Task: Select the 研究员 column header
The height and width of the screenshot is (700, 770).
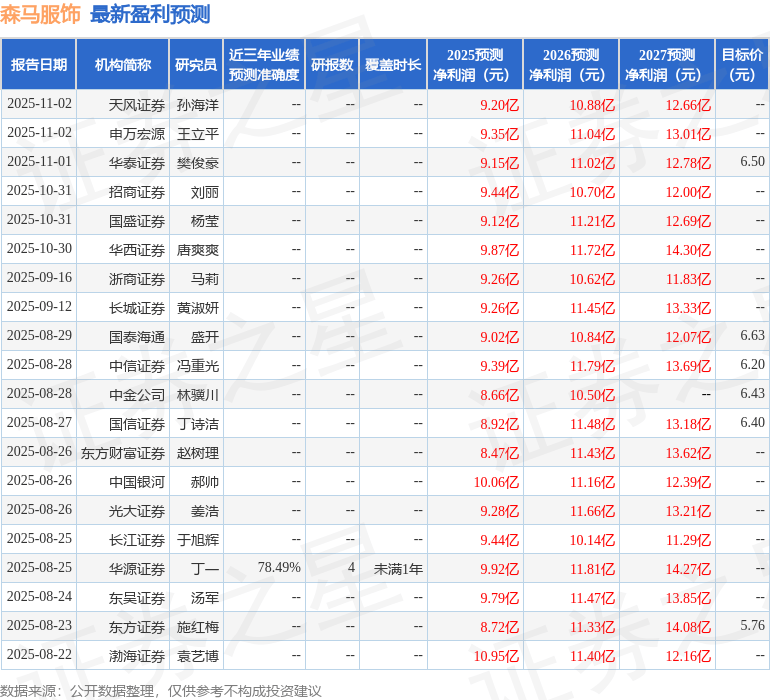Action: (x=196, y=65)
